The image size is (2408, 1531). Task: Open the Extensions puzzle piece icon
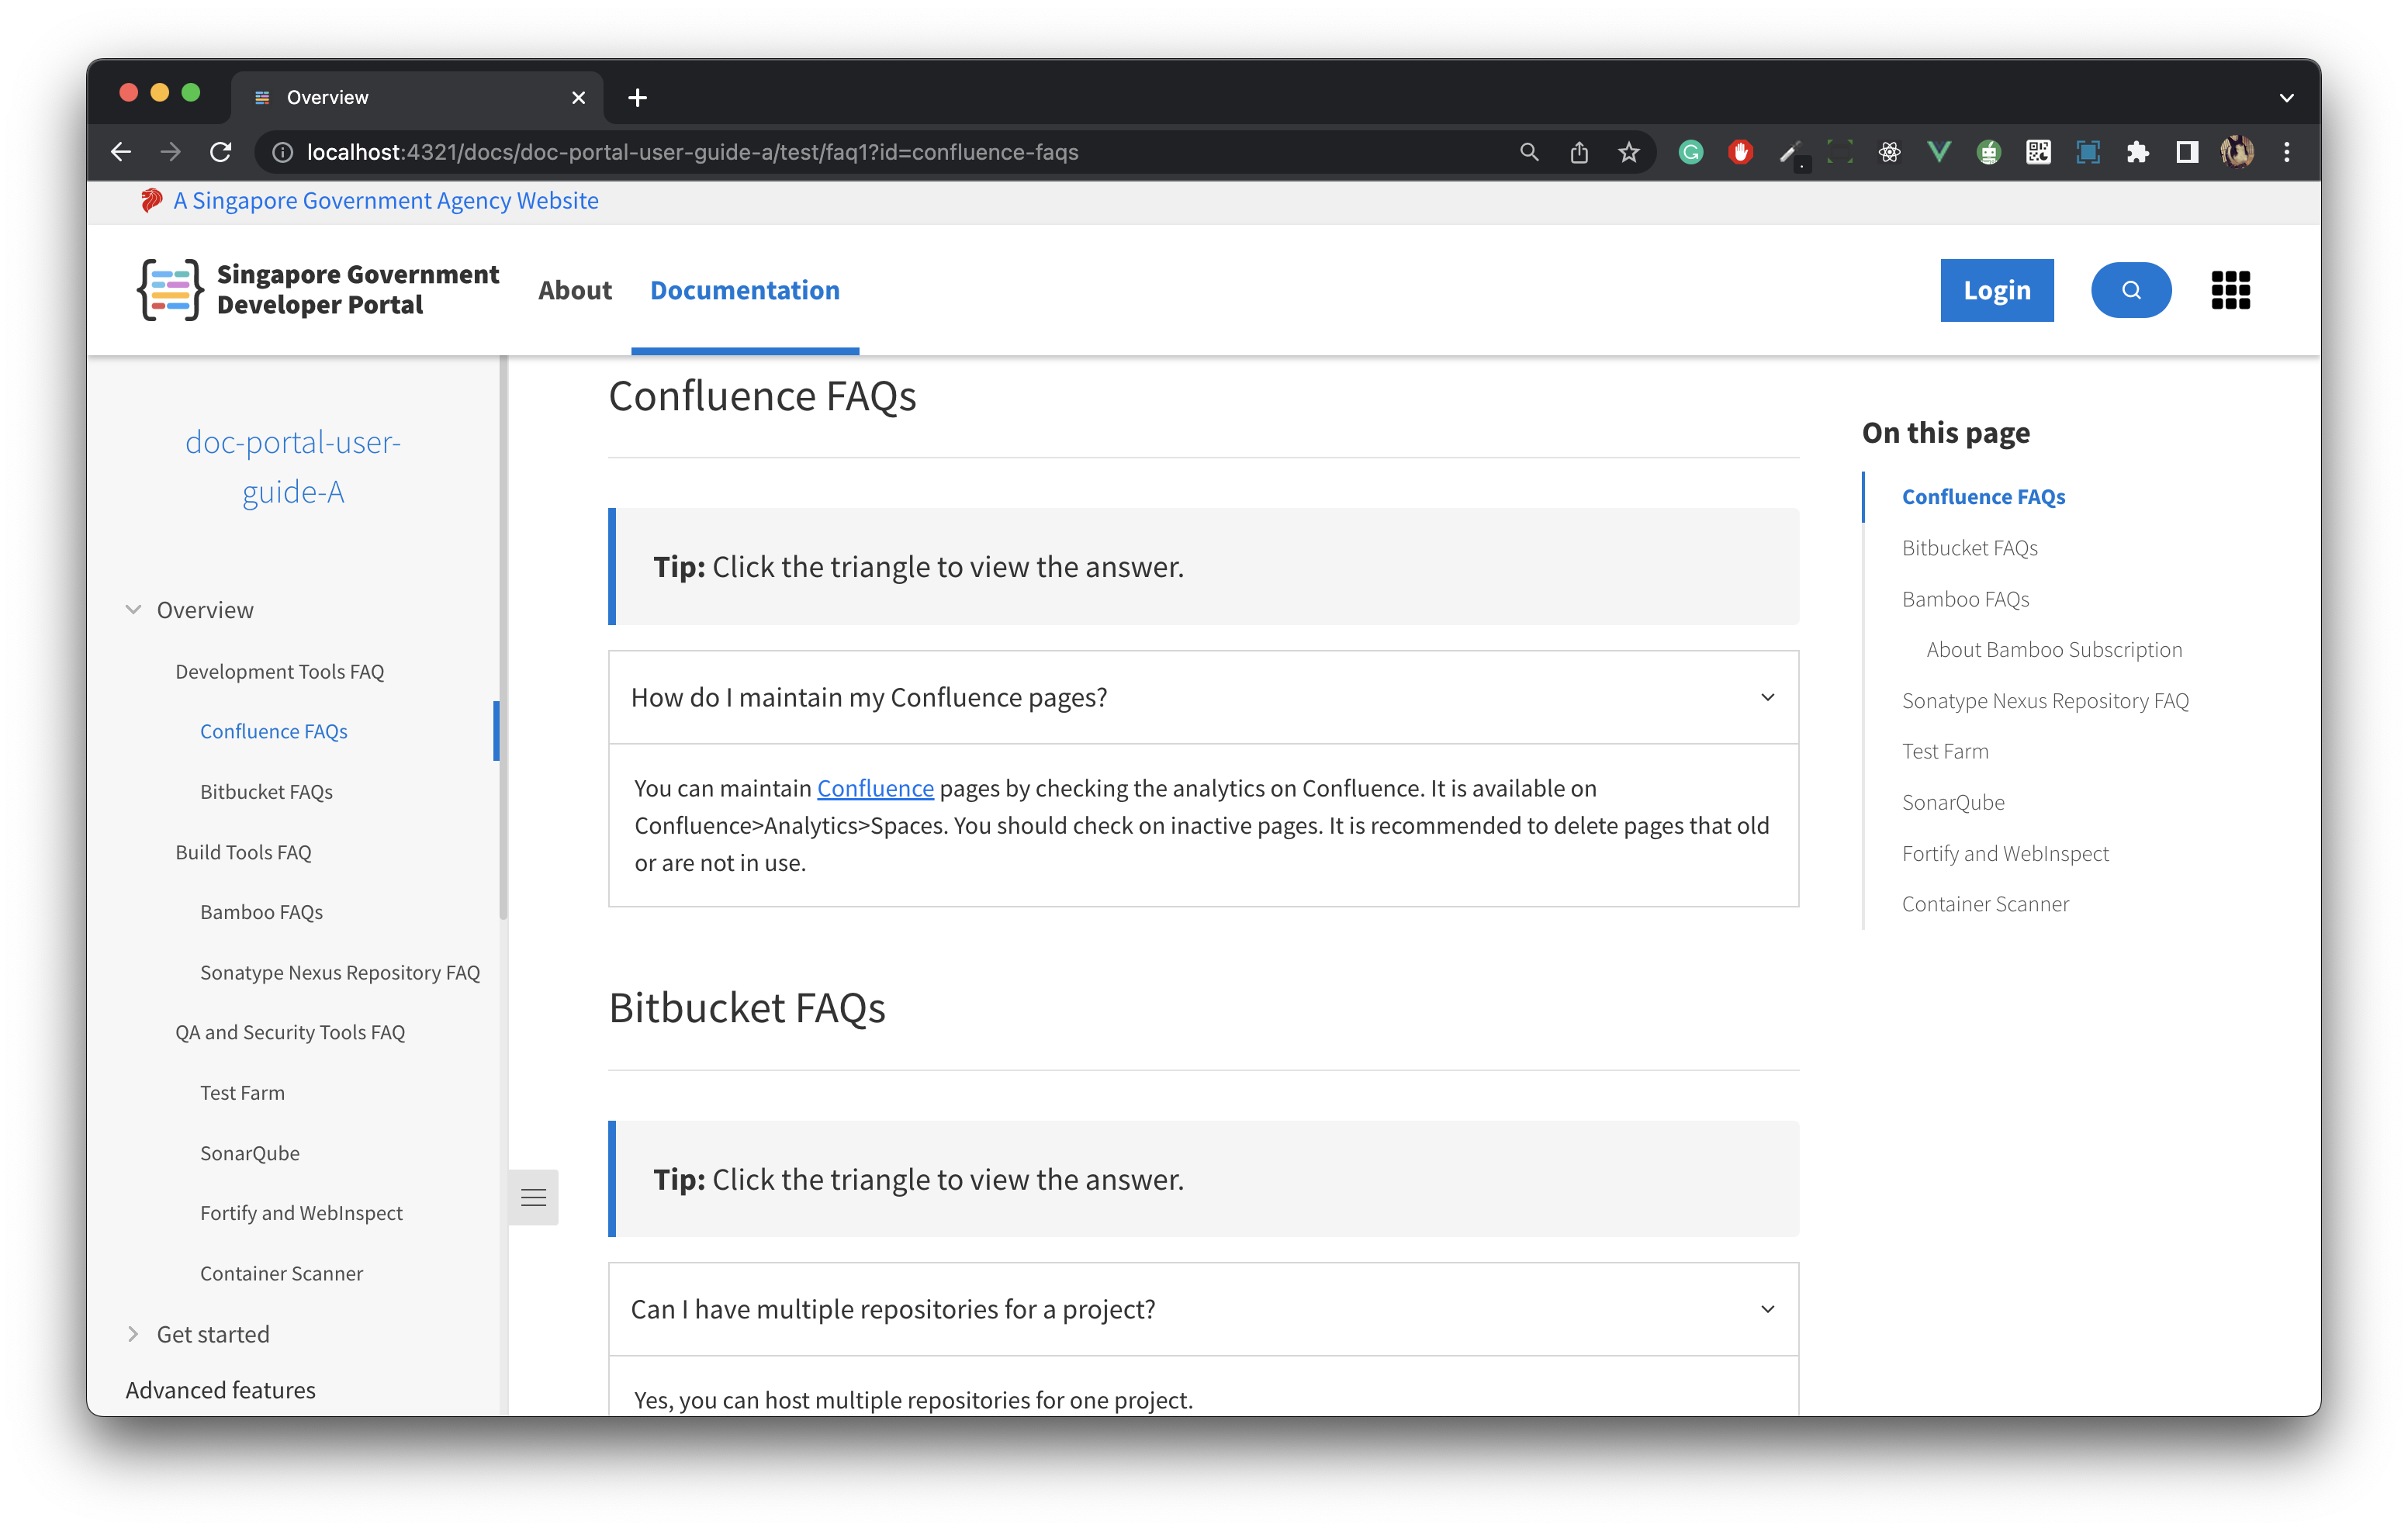(2137, 152)
